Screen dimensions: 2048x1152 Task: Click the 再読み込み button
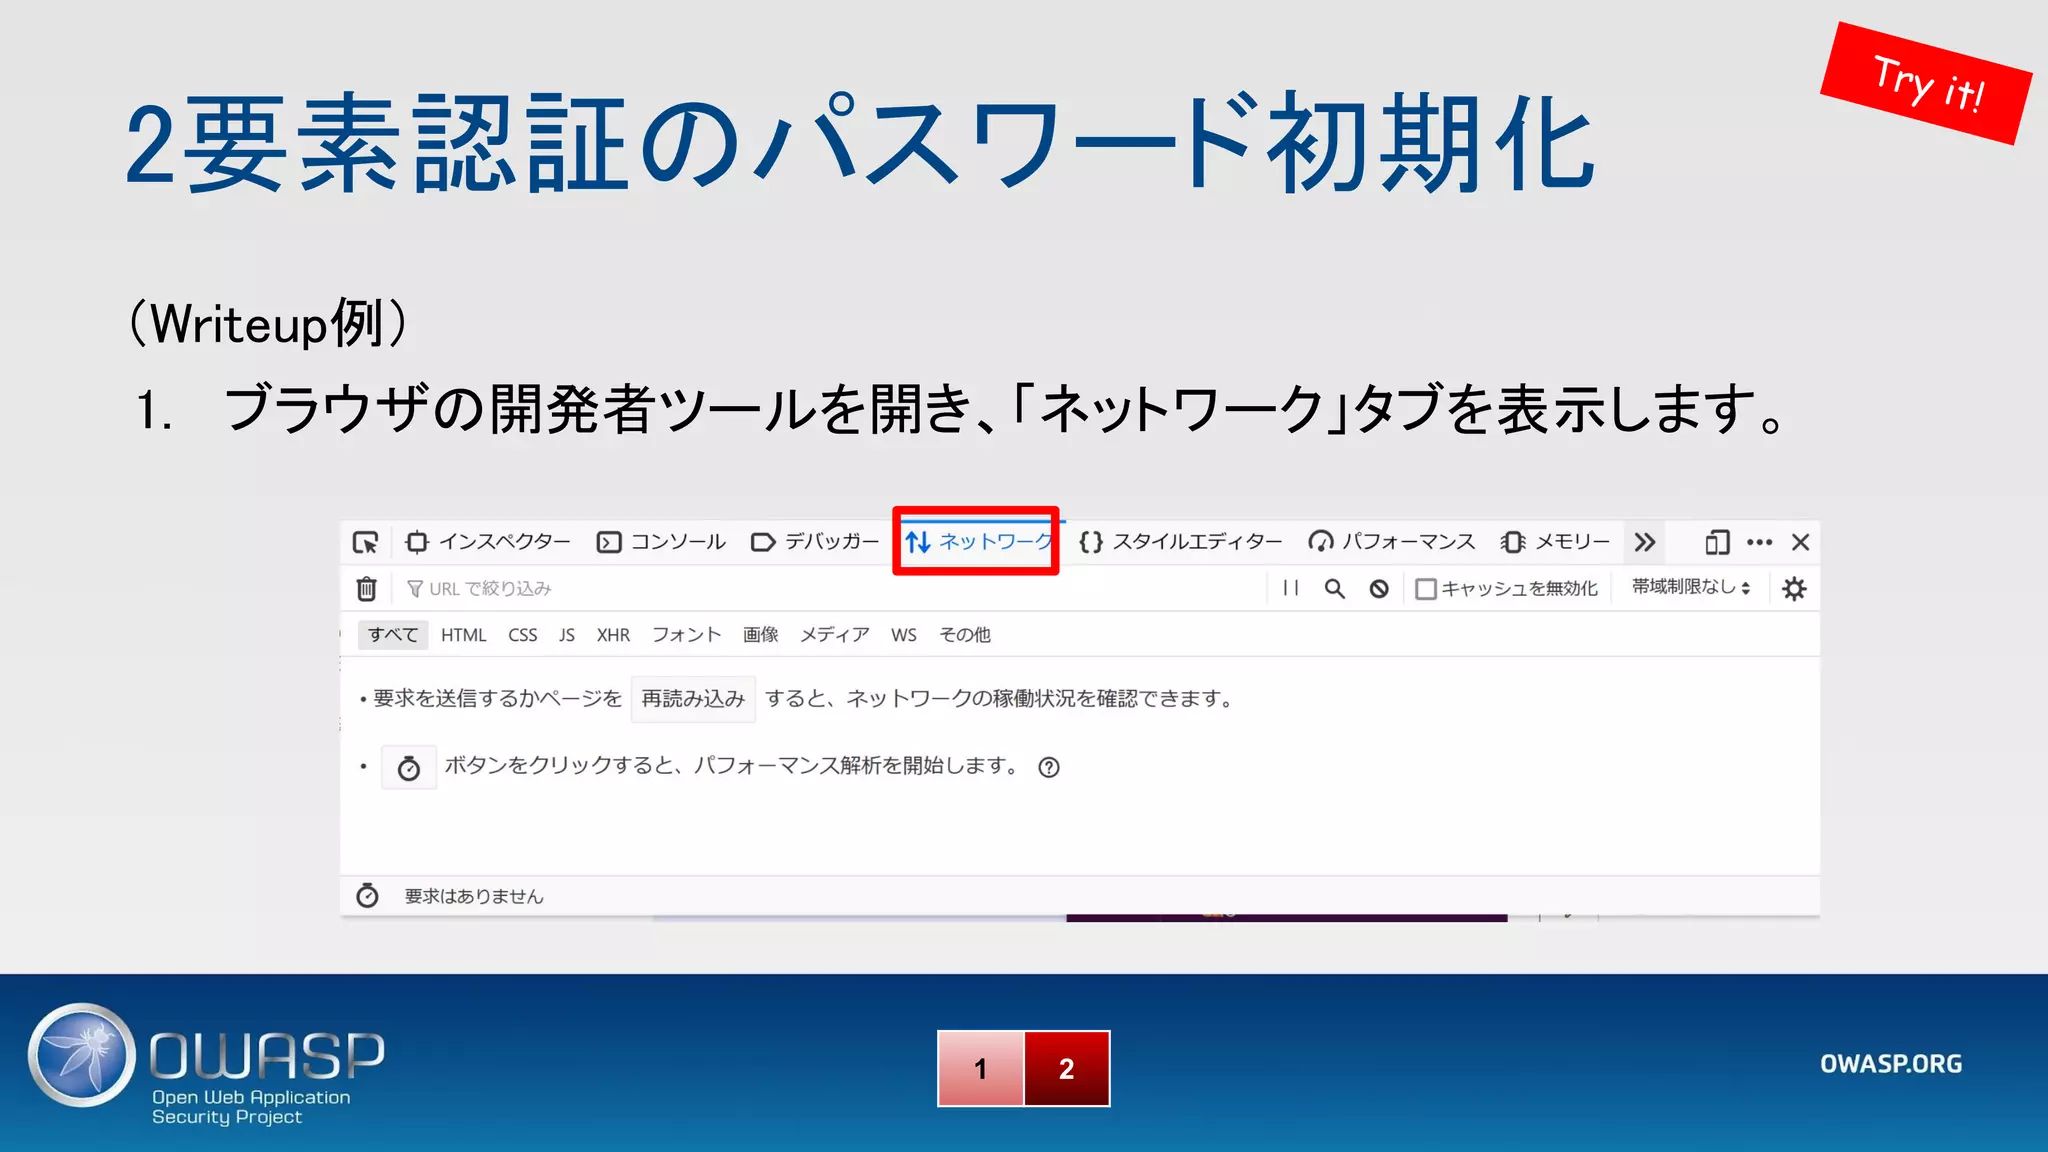(x=693, y=699)
